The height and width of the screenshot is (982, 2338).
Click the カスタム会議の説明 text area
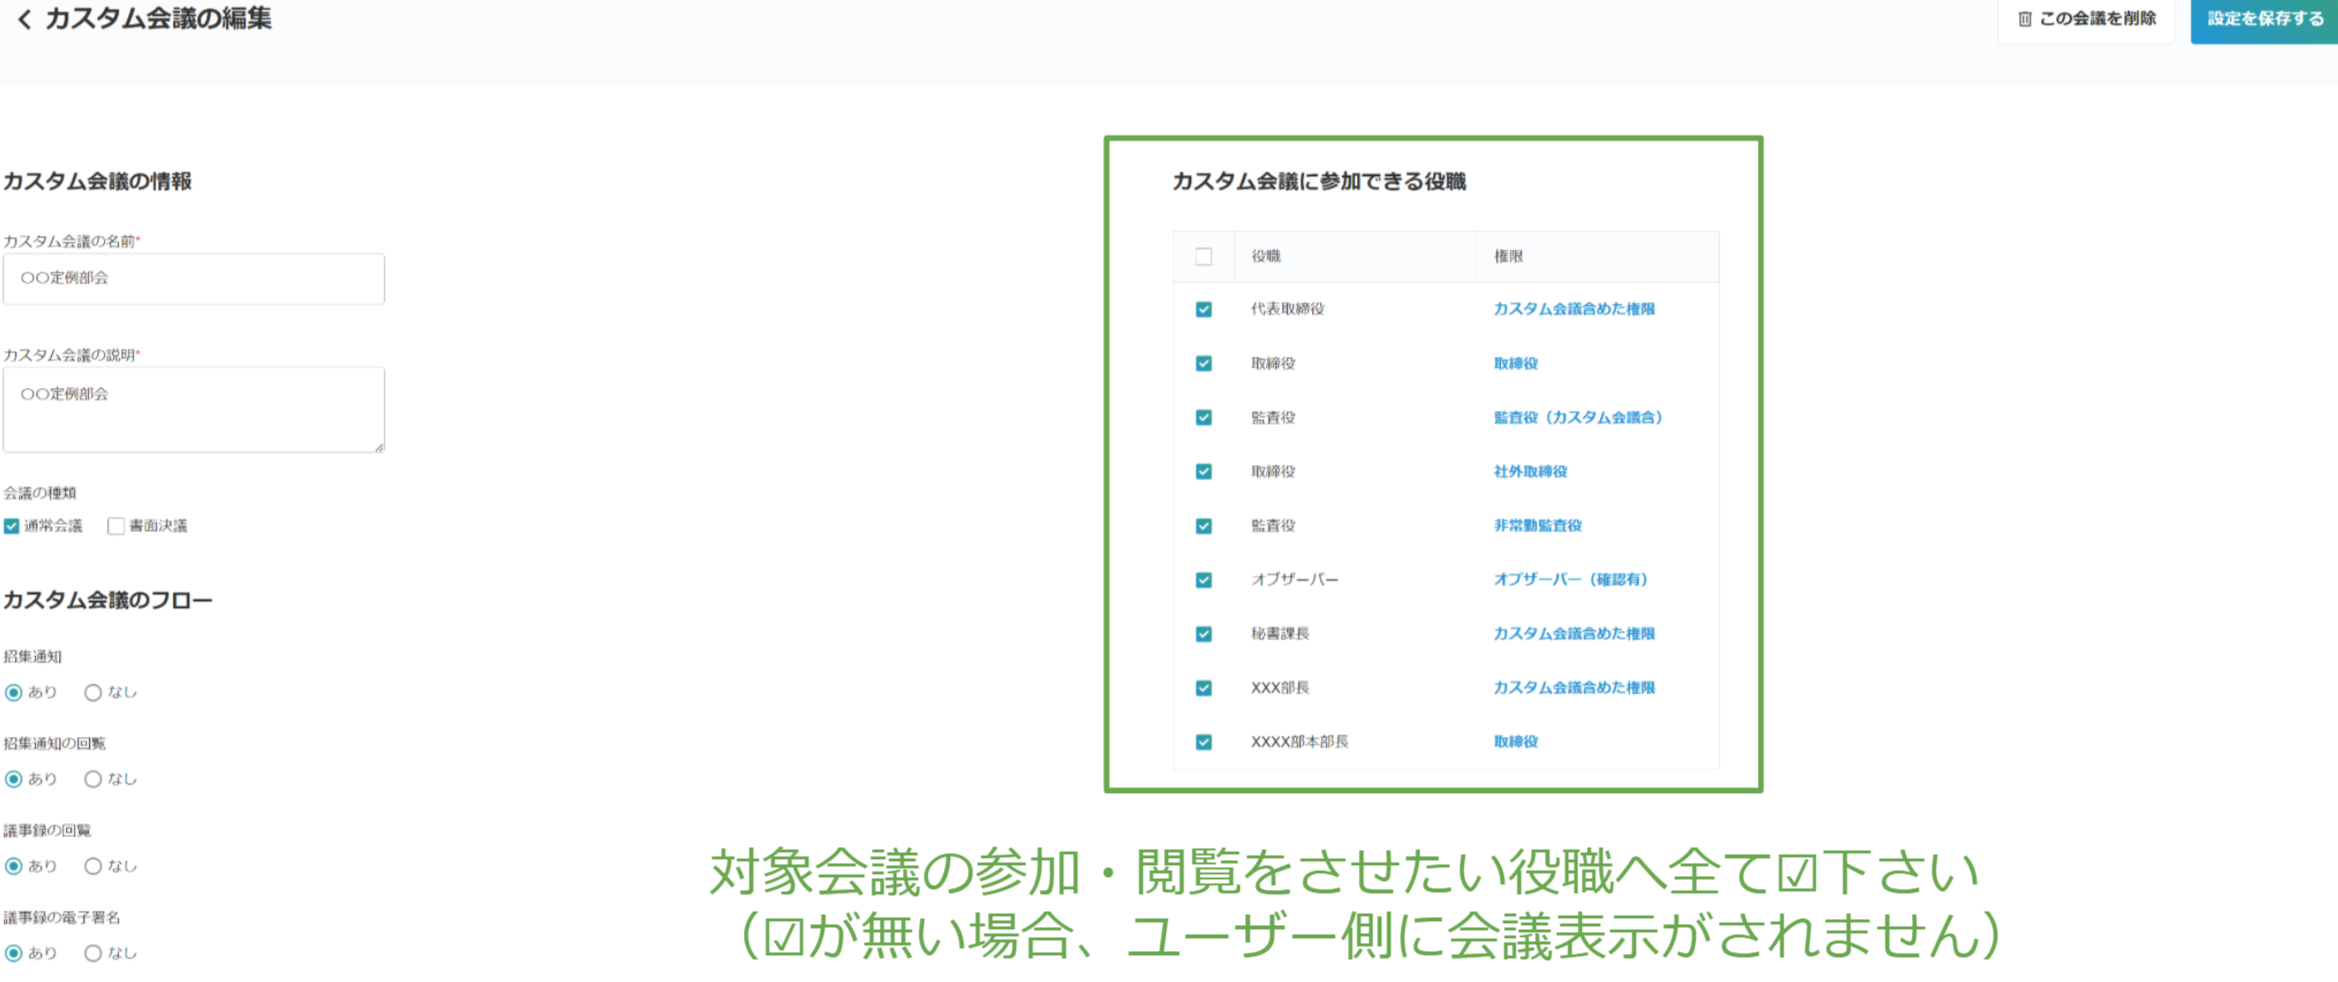coord(193,409)
